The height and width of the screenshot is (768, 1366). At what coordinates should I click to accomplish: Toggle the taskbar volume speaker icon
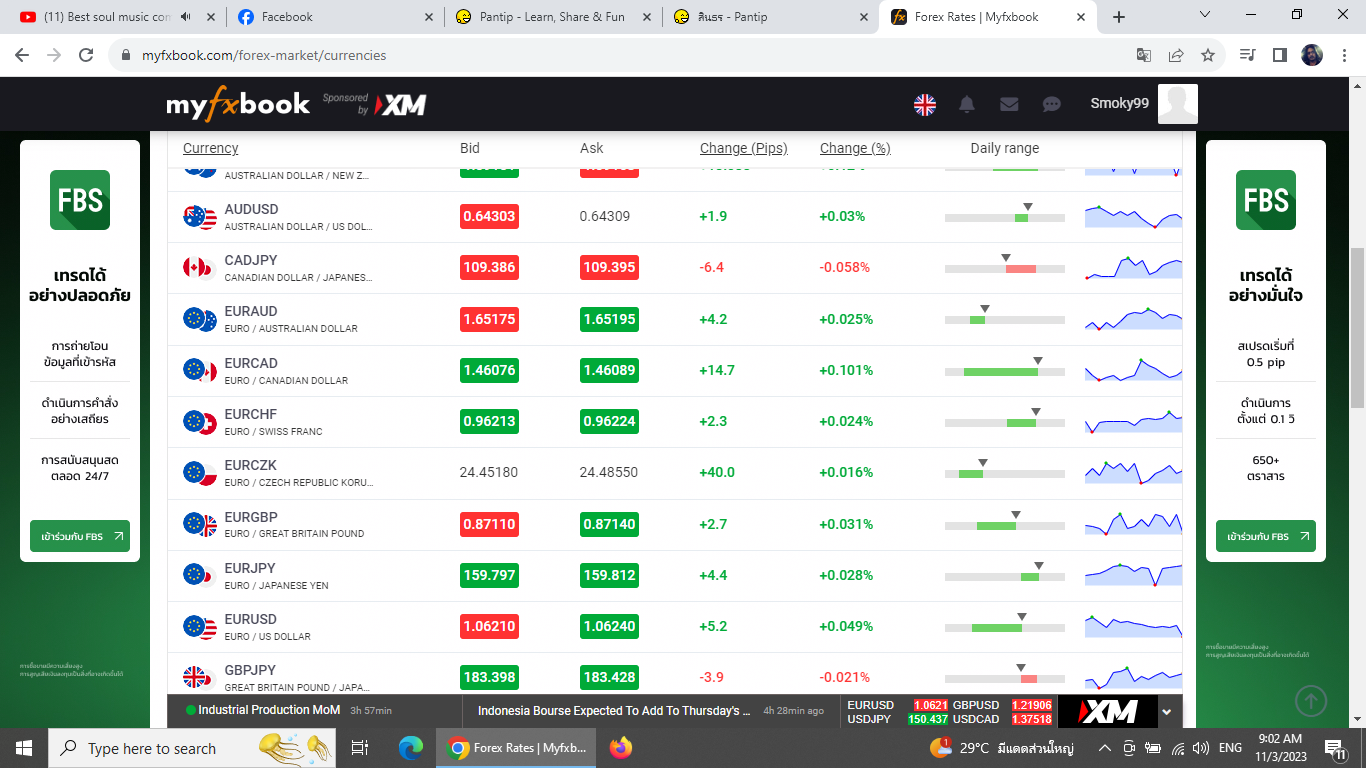point(1201,747)
